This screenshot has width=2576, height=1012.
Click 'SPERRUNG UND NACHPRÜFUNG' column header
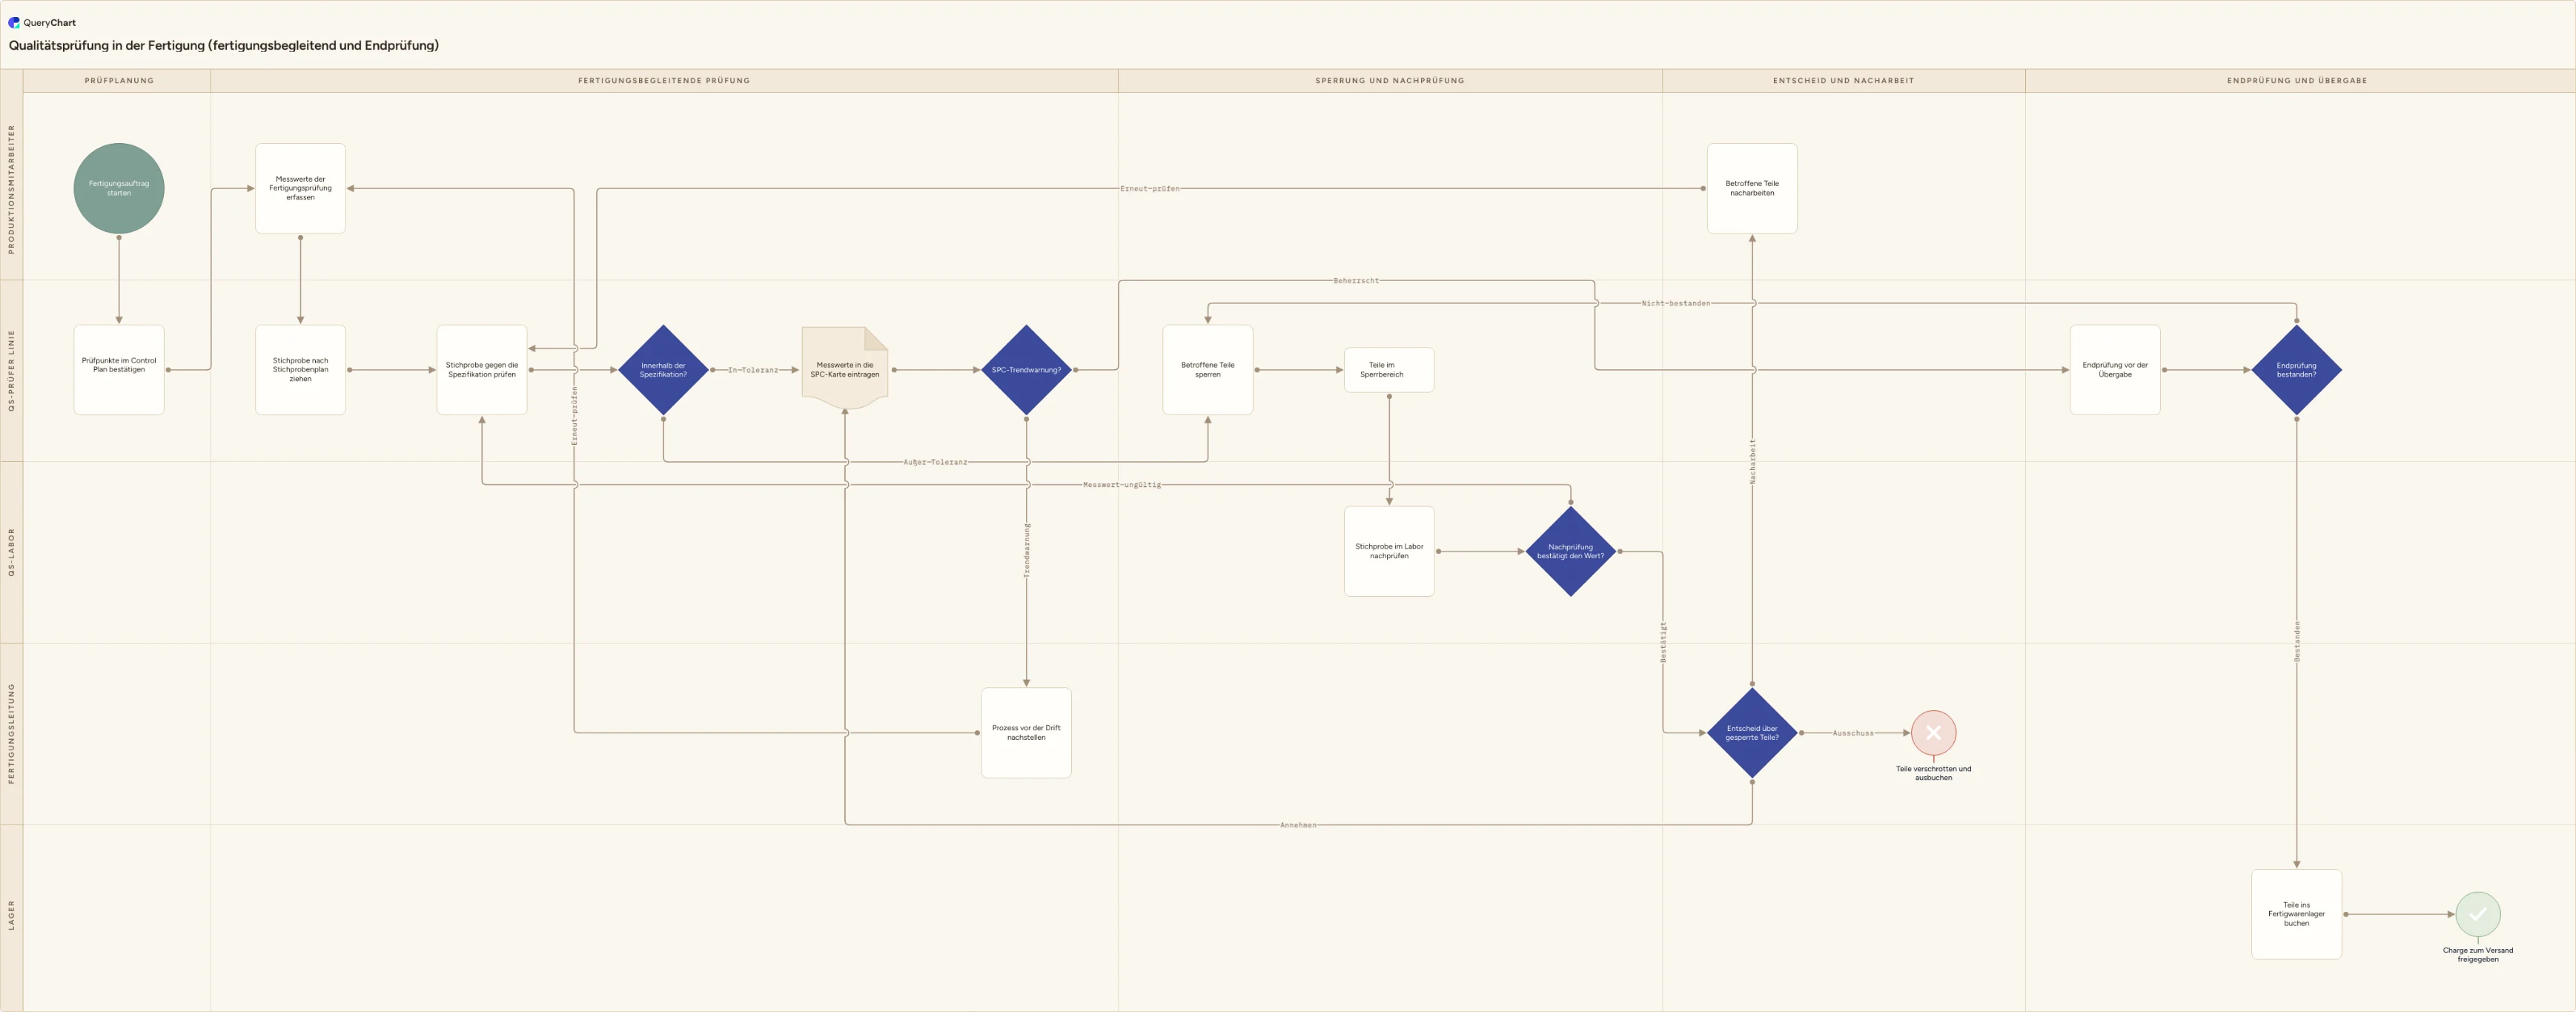pos(1390,81)
